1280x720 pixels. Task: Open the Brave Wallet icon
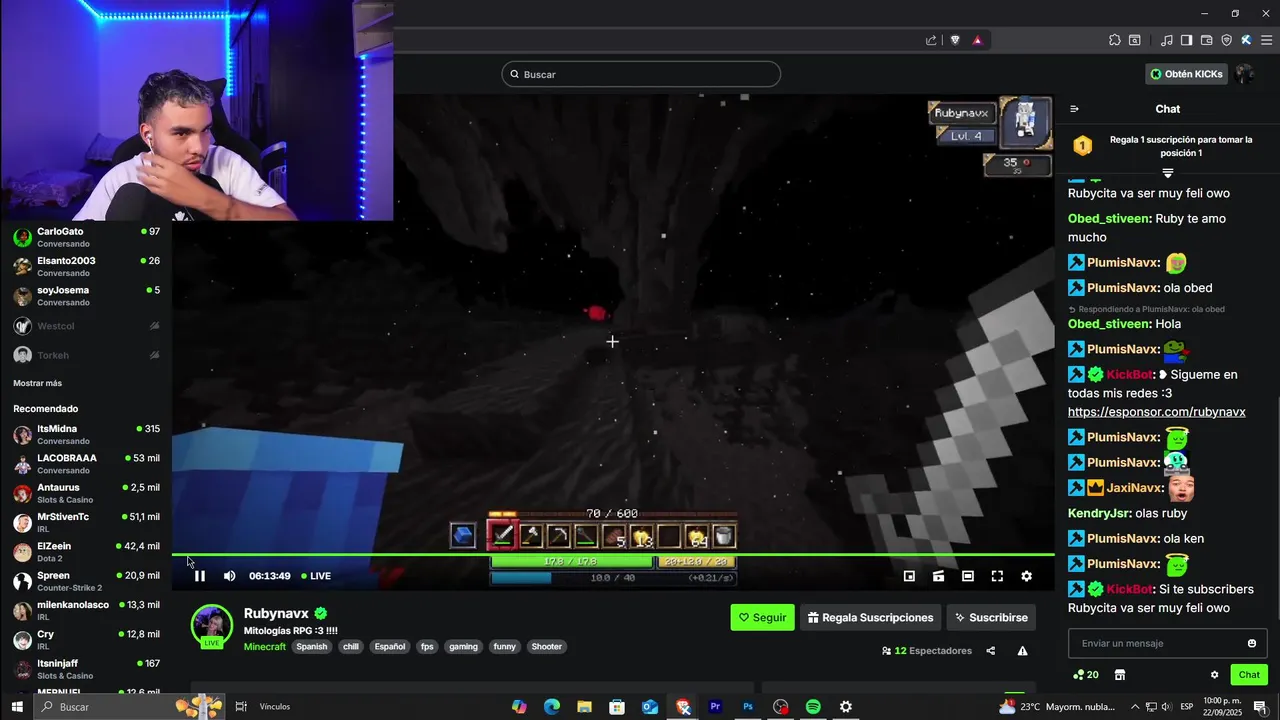click(1207, 40)
